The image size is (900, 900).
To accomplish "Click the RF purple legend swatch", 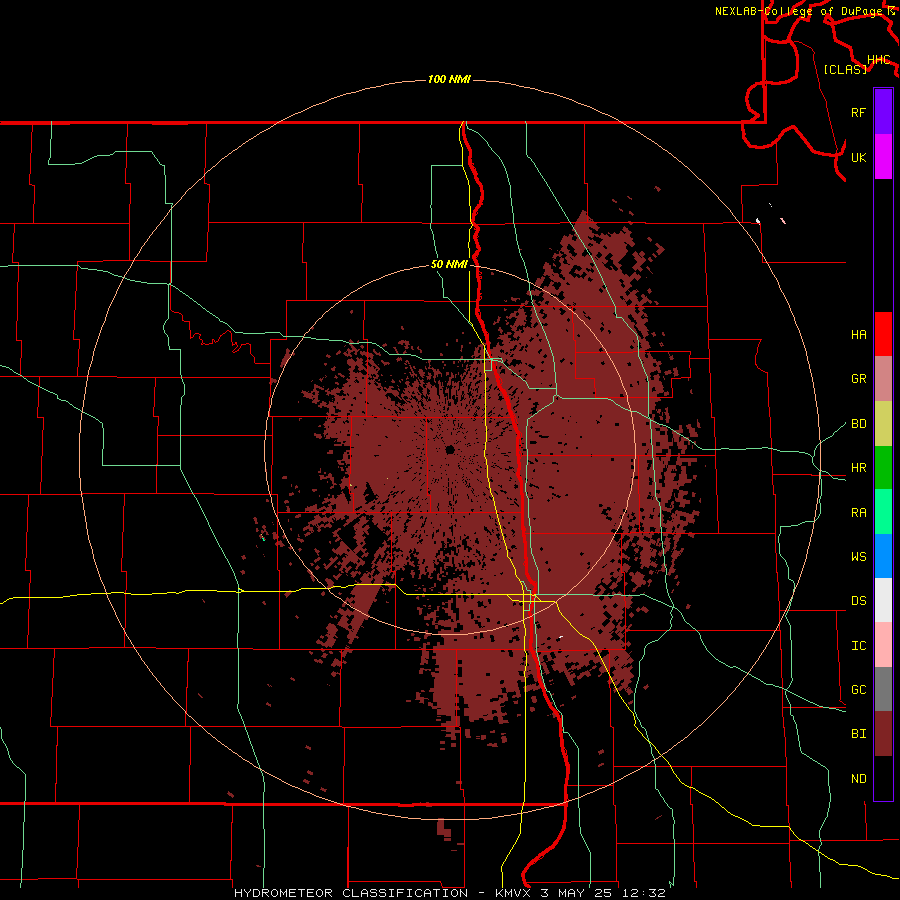I will [883, 112].
